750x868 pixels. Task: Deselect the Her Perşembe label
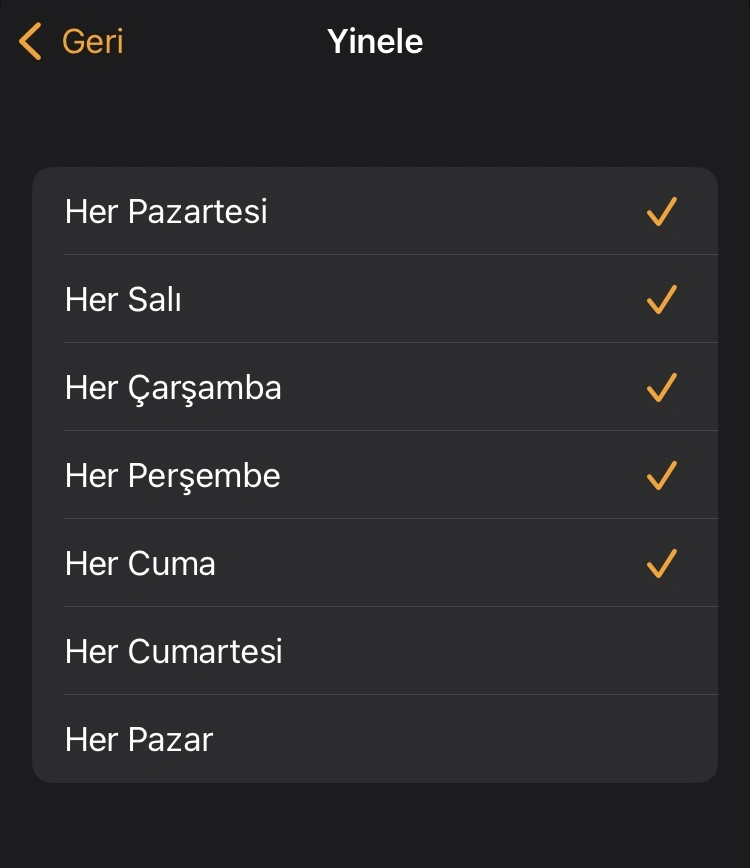coord(173,476)
